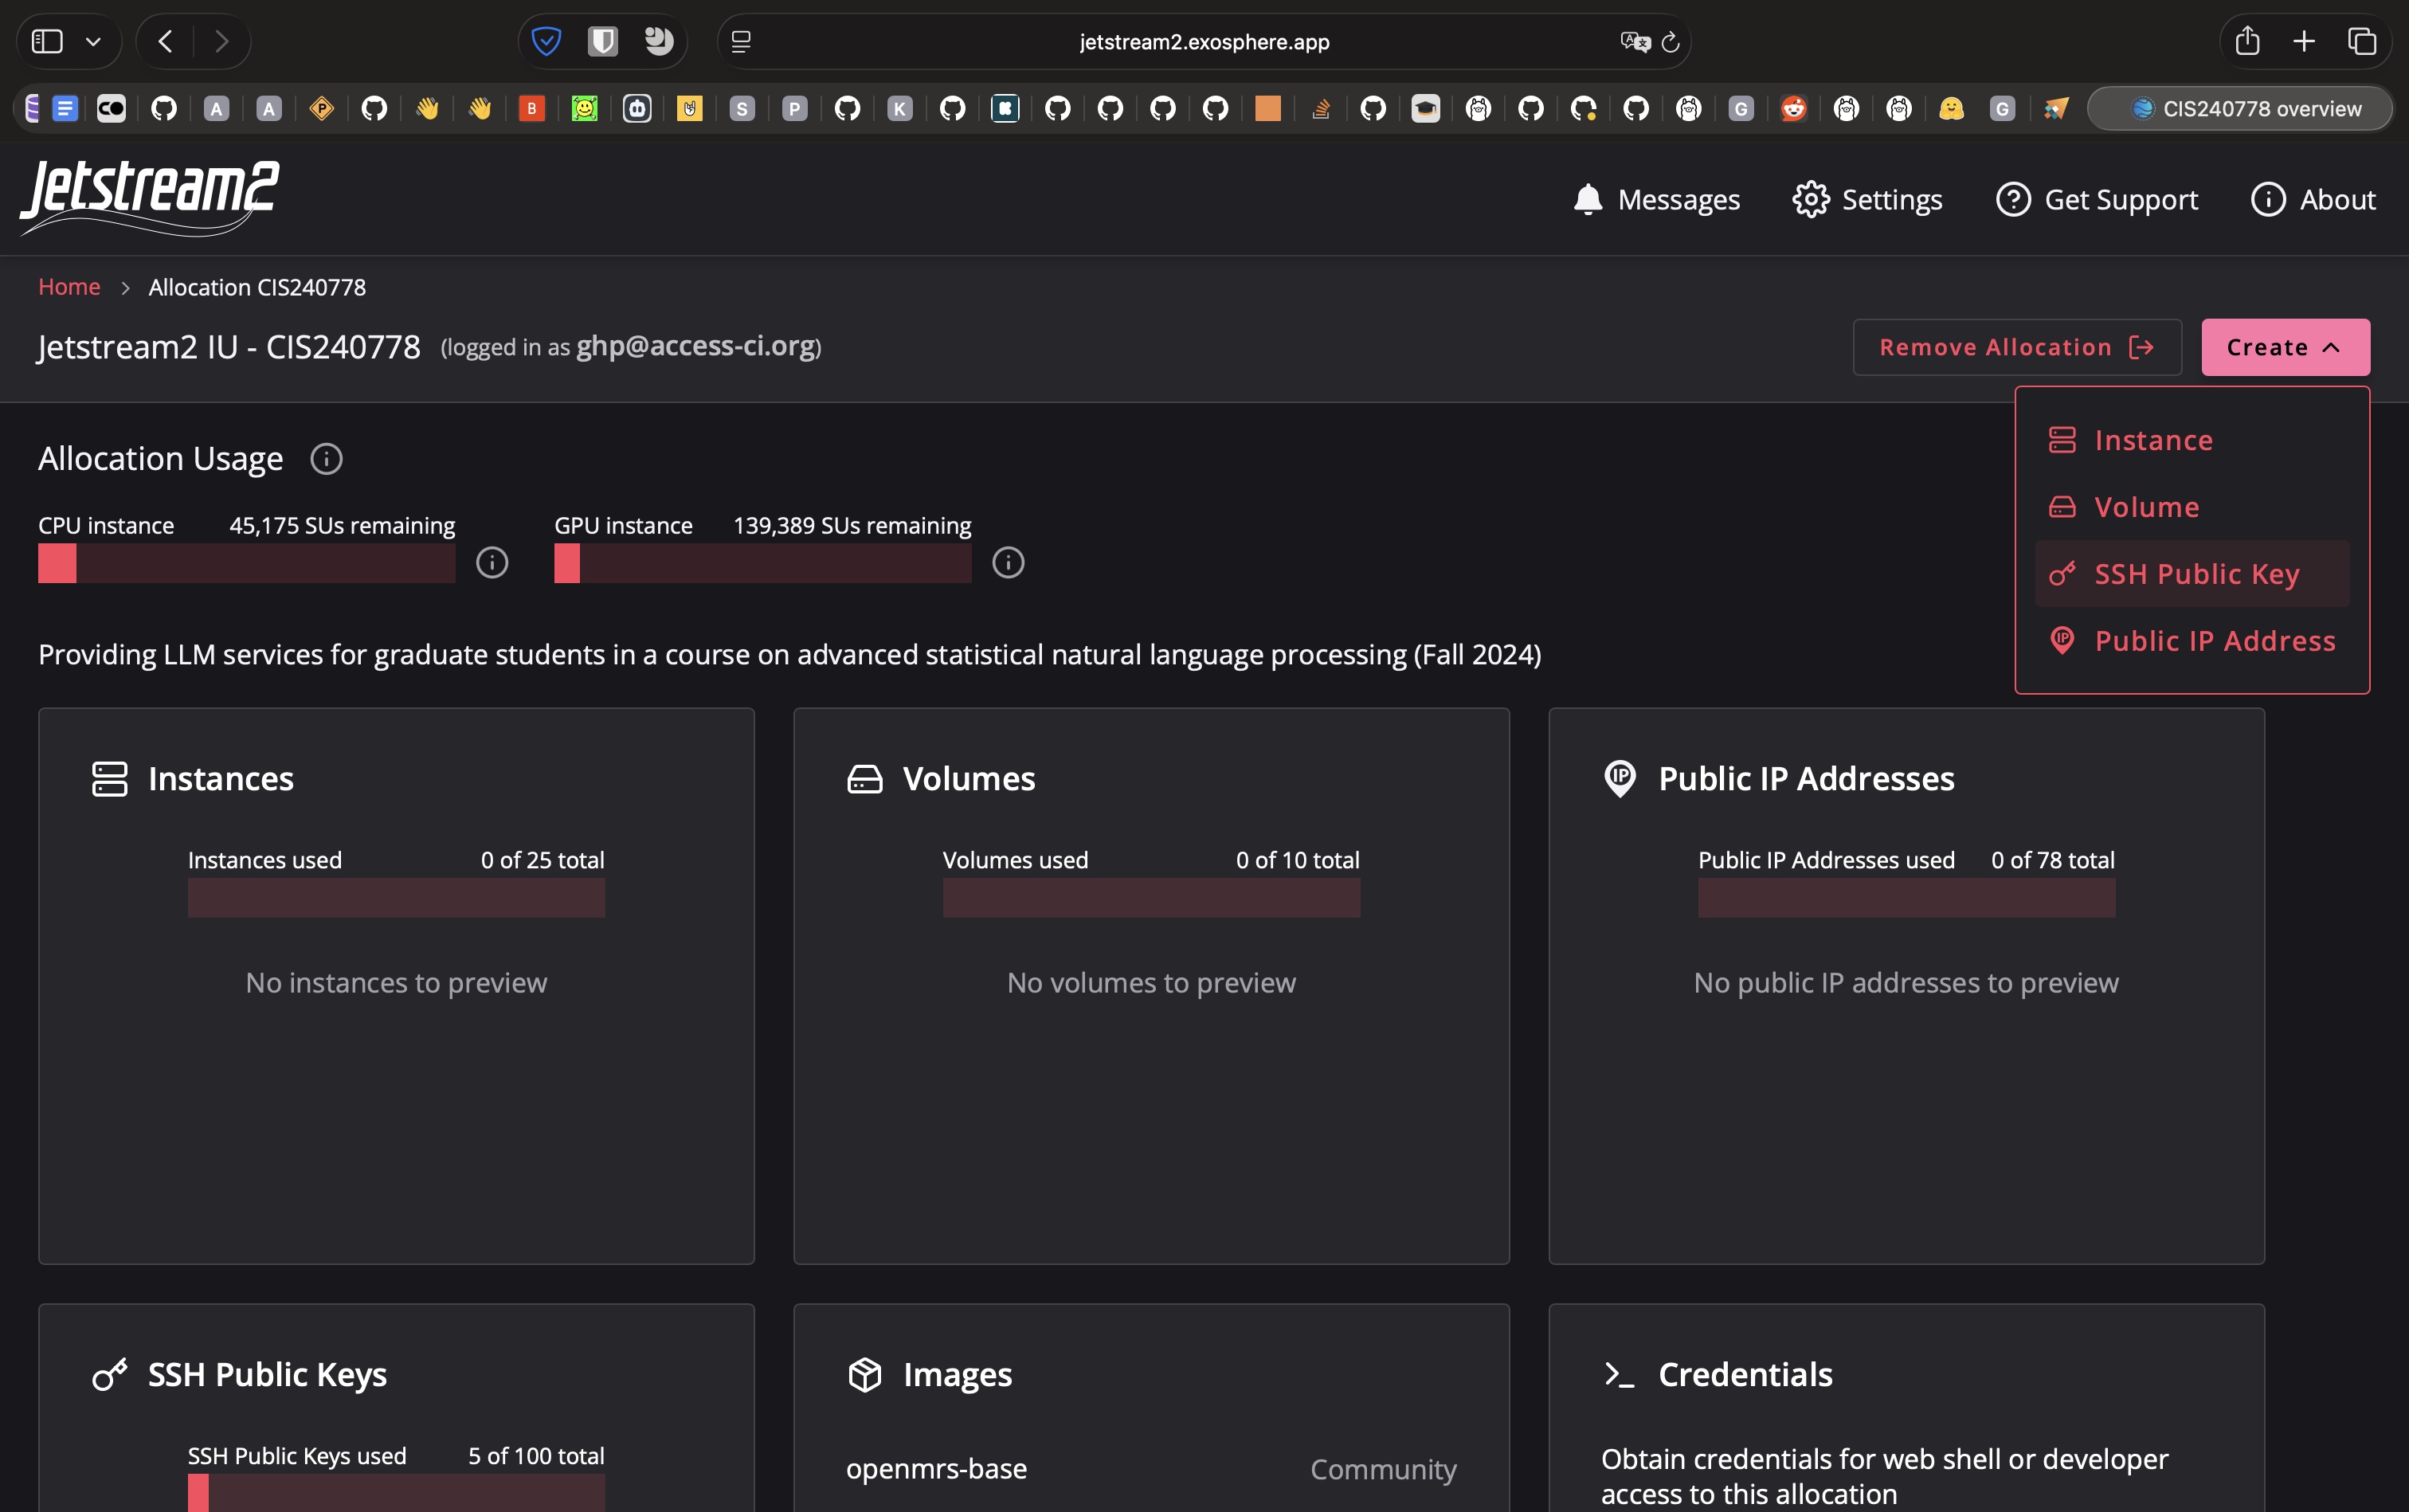Open the Stack Overflow pinned tab
2409x1512 pixels.
click(1321, 108)
